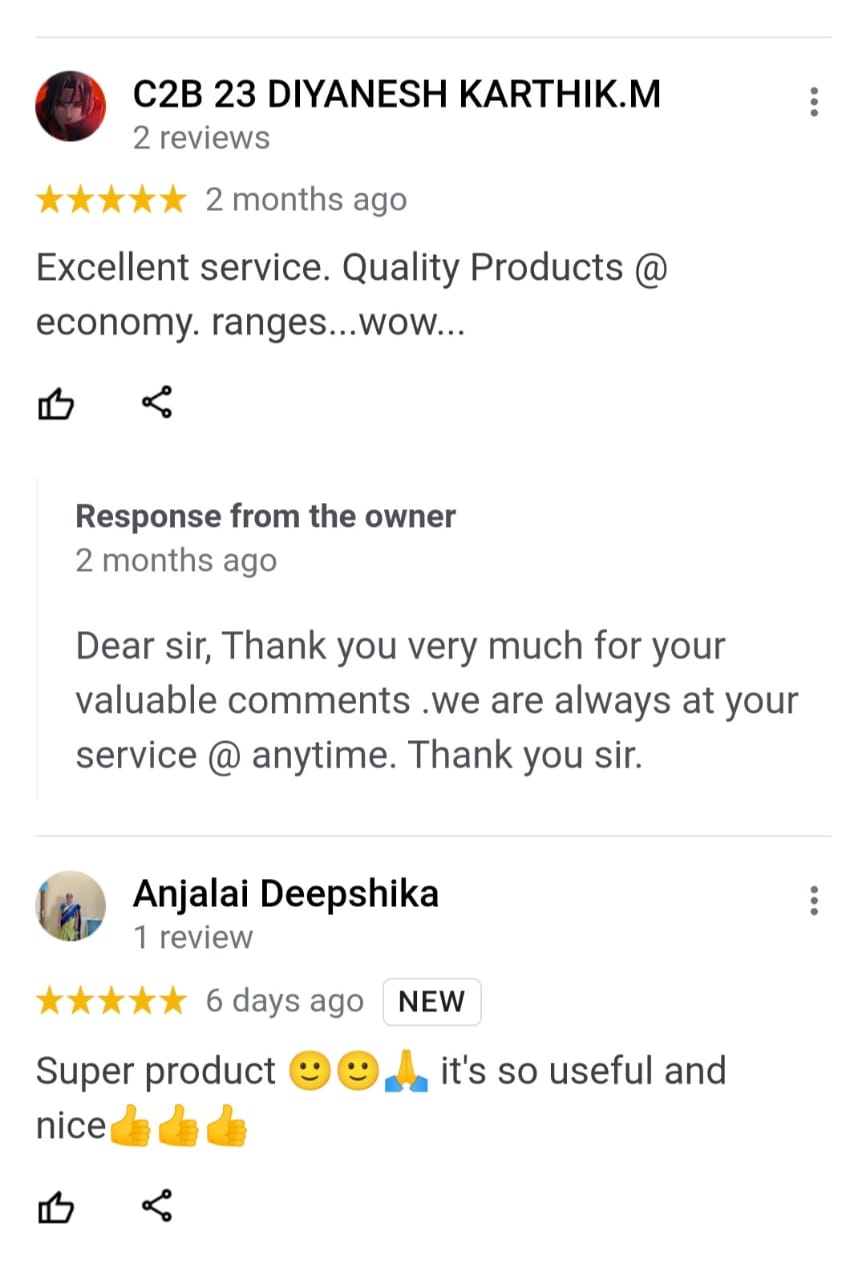Tap the 'Excellent service. Quality Products' review text
Viewport: 866px width, 1280px height.
(x=352, y=295)
